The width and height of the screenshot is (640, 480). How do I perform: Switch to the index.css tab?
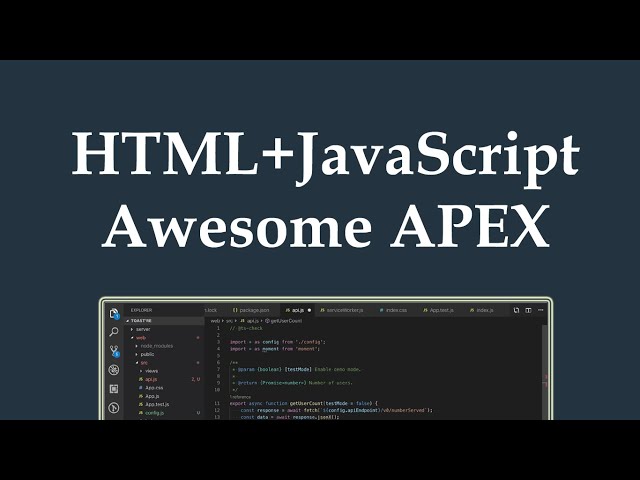[x=393, y=310]
